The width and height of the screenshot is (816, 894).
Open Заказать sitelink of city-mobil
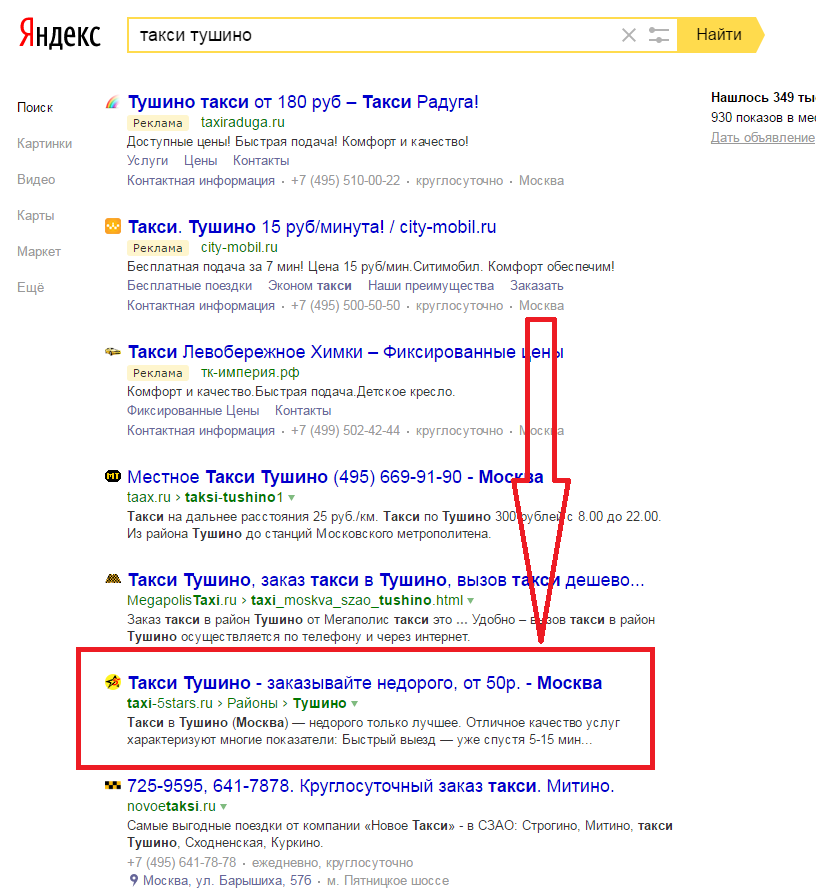pos(537,286)
